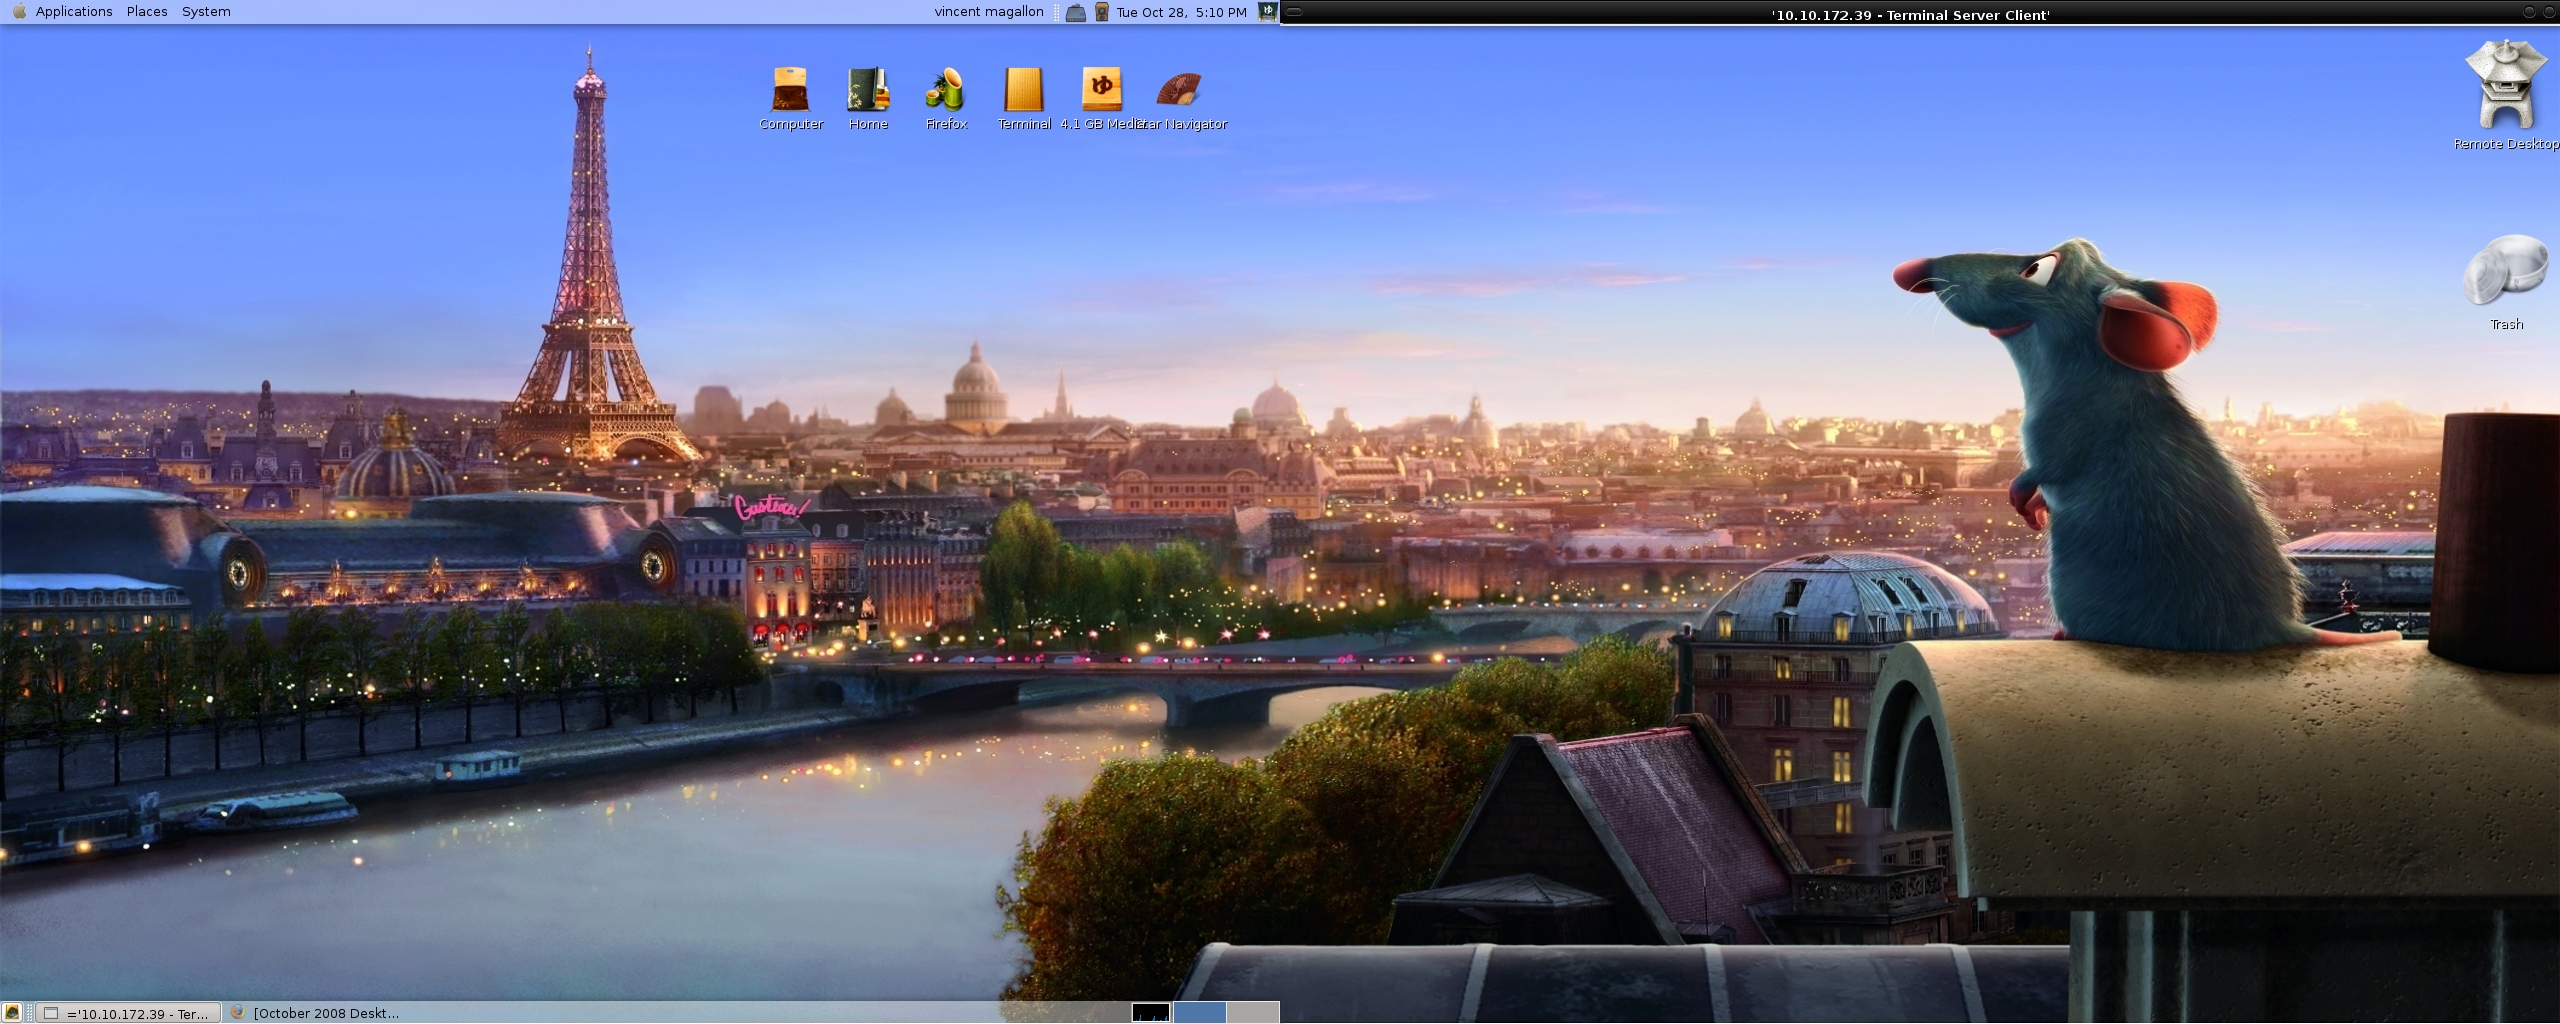Click the tray icon right of the clock
Image resolution: width=2560 pixels, height=1024 pixels.
1267,12
